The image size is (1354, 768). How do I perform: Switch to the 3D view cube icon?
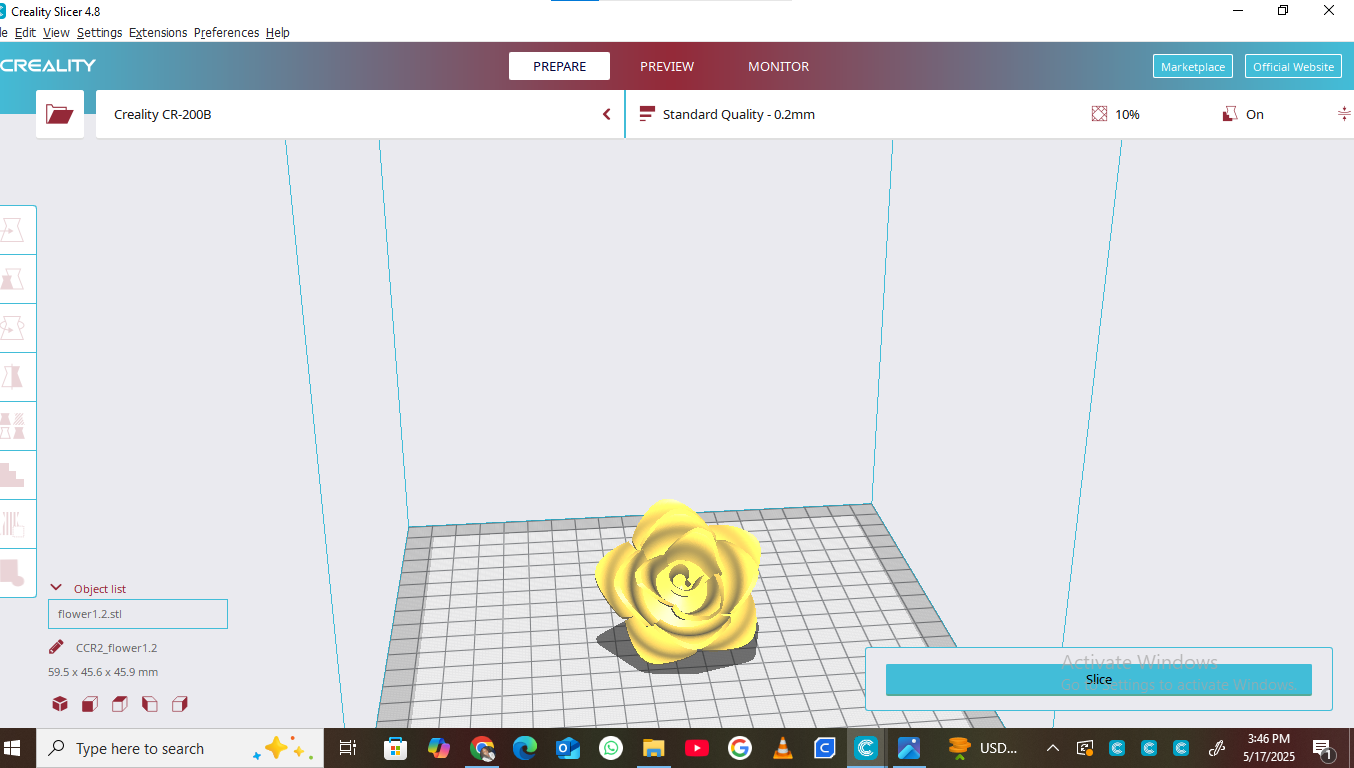tap(60, 704)
